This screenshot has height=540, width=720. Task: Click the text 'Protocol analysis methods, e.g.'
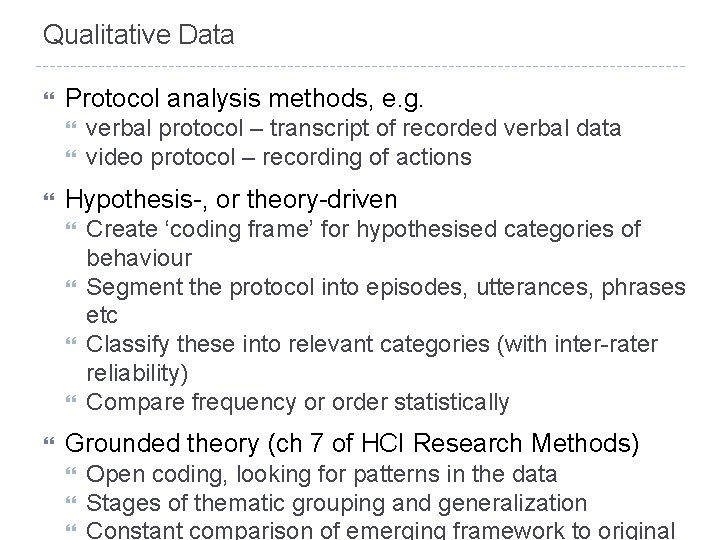244,99
